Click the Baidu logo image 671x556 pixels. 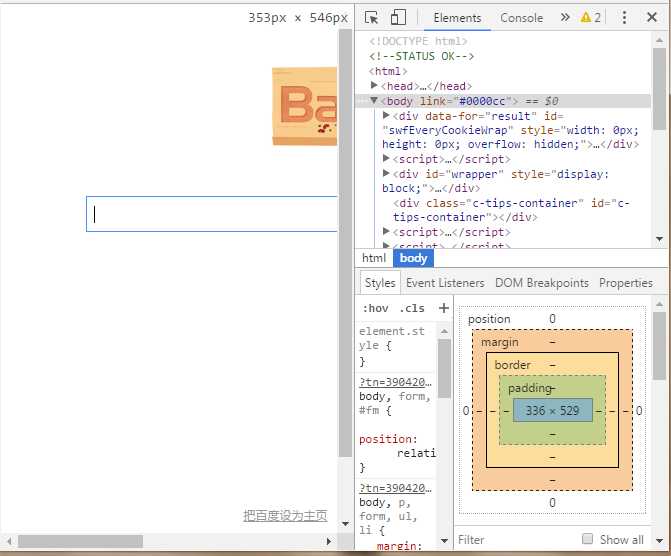pos(305,106)
